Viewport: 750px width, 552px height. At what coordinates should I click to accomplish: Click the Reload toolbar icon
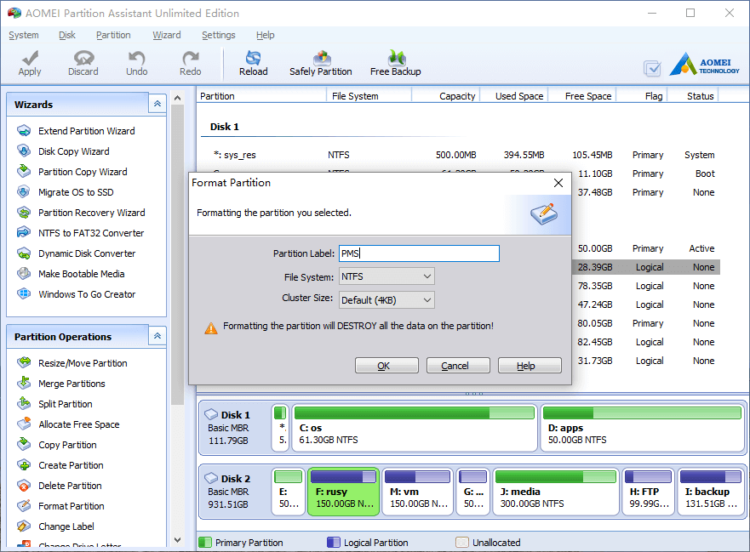tap(253, 58)
